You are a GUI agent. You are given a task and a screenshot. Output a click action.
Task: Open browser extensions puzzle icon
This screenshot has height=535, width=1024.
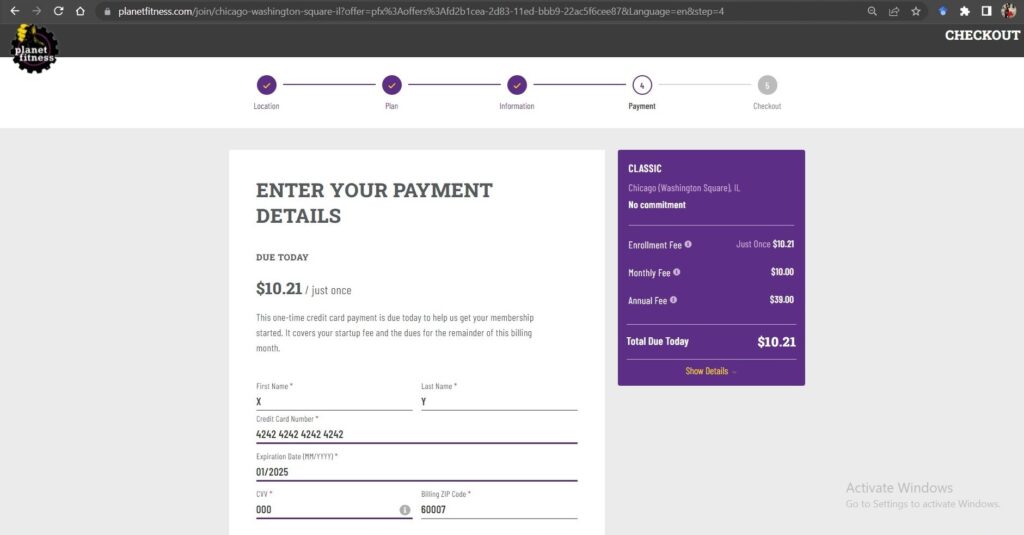point(965,11)
